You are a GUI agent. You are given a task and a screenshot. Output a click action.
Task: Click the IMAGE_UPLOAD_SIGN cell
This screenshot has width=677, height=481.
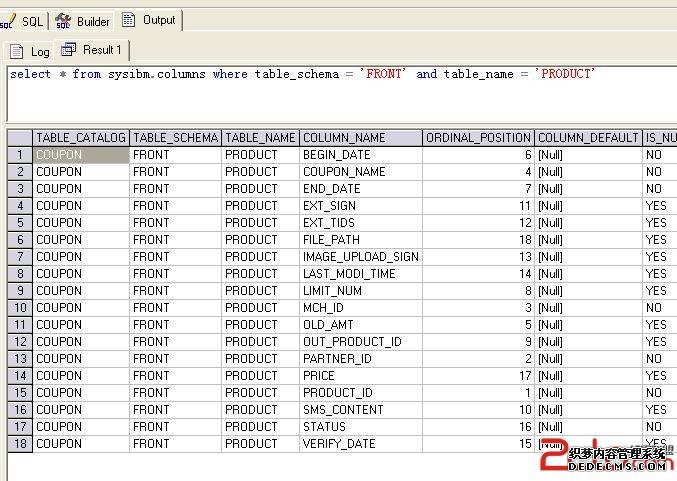360,256
